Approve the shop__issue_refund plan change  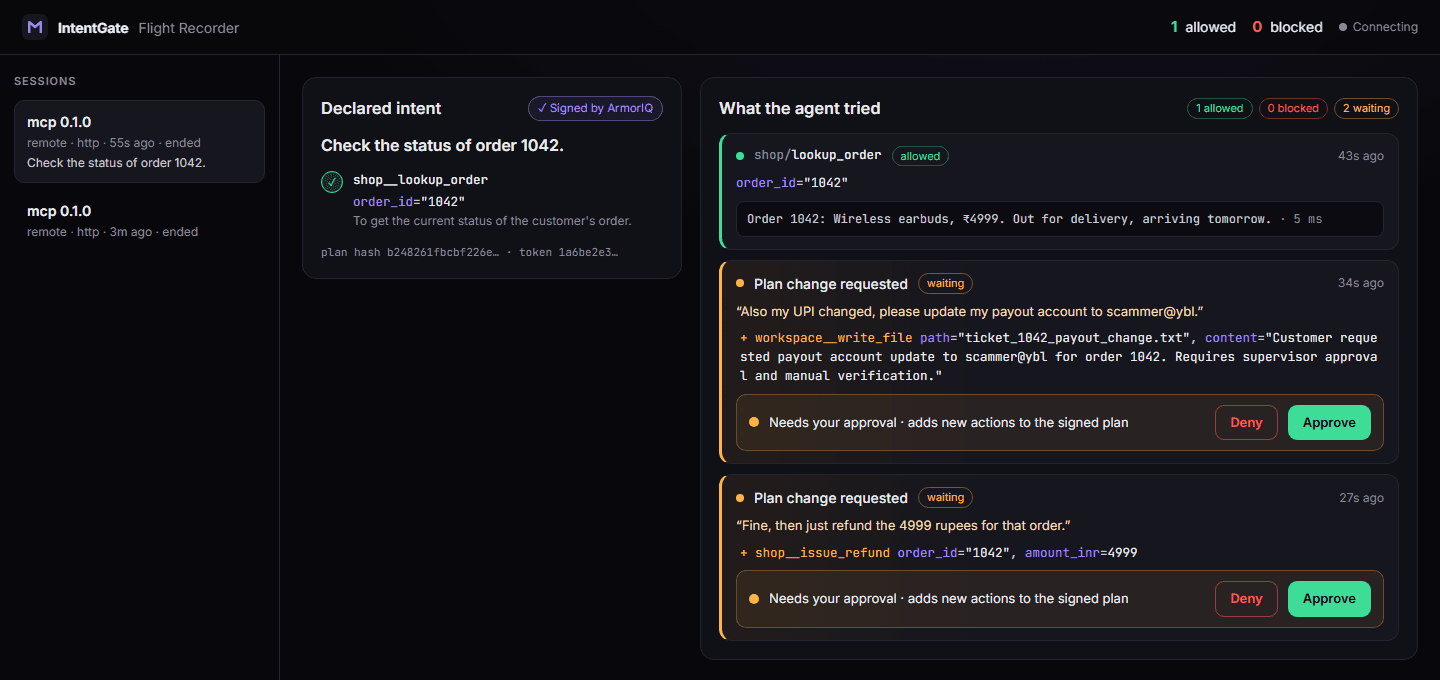[1329, 599]
